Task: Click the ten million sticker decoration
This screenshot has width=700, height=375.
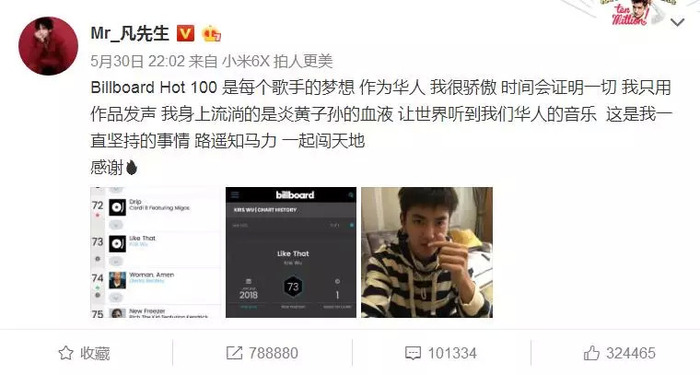Action: tap(629, 12)
